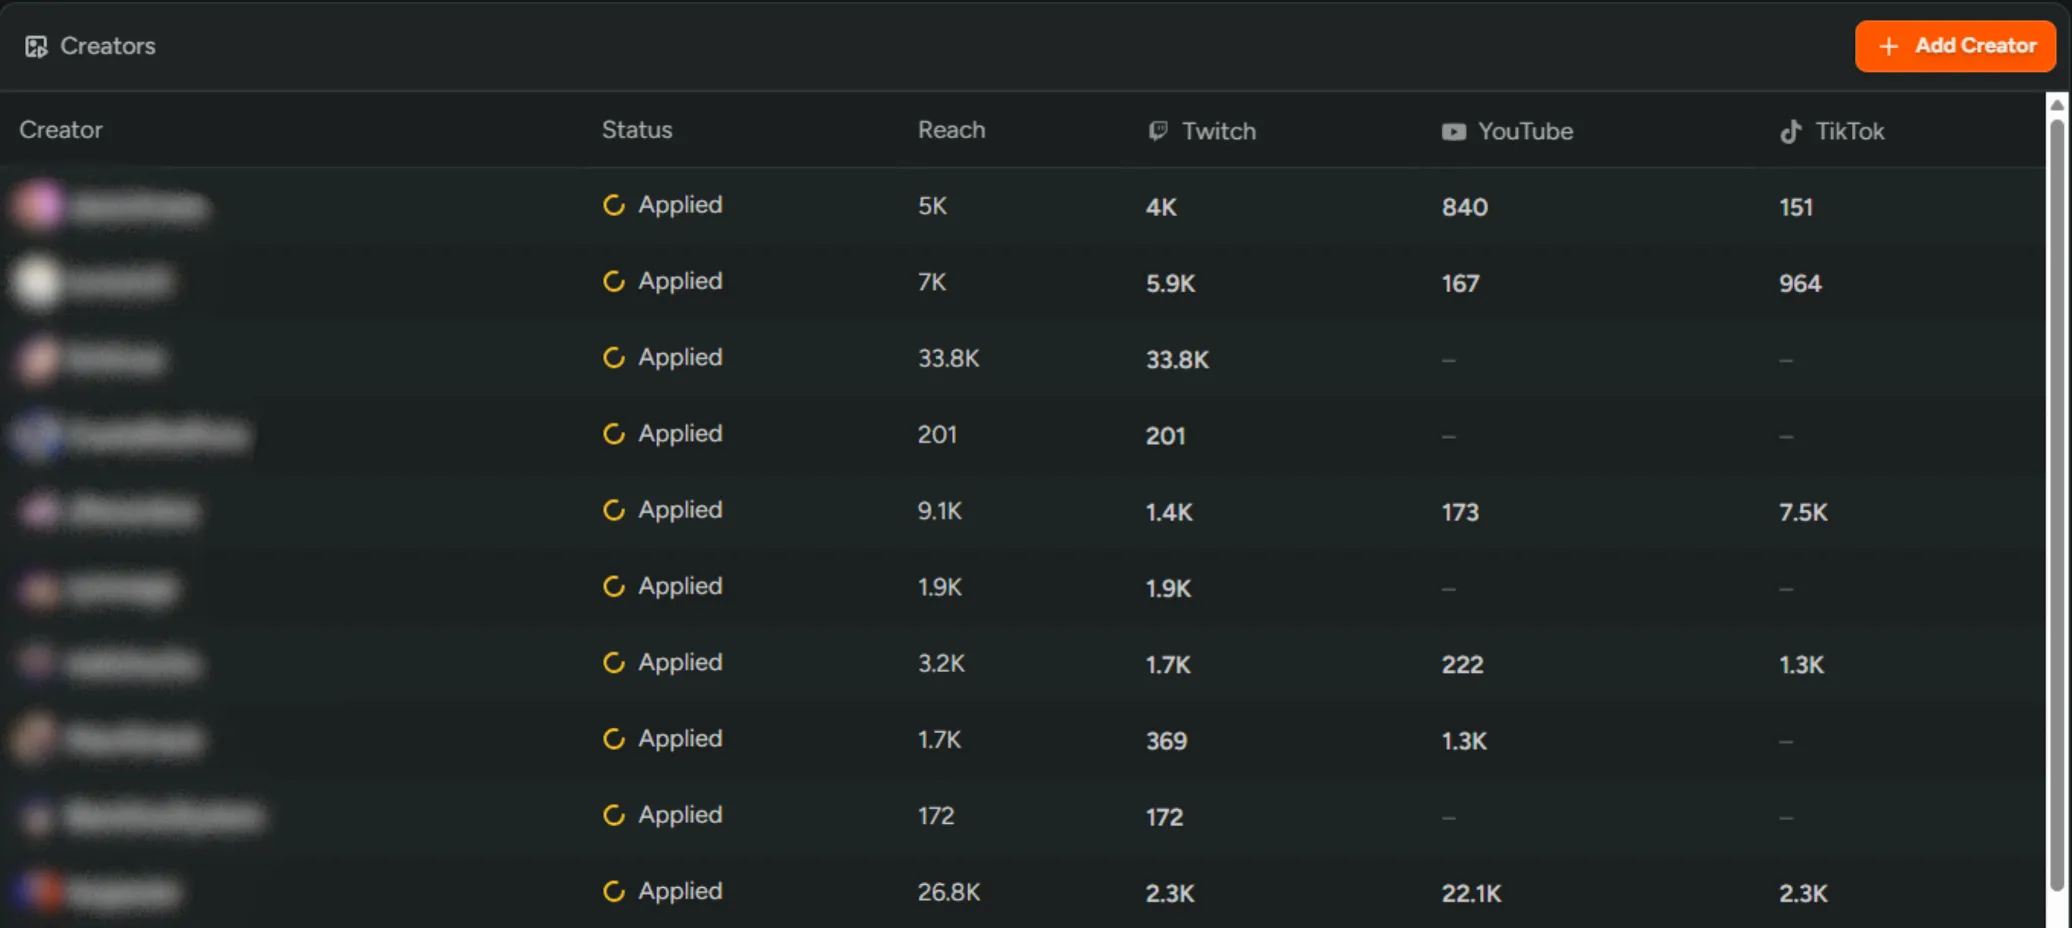Click the vertical scrollbar thumb
2072x928 pixels.
(2057, 500)
